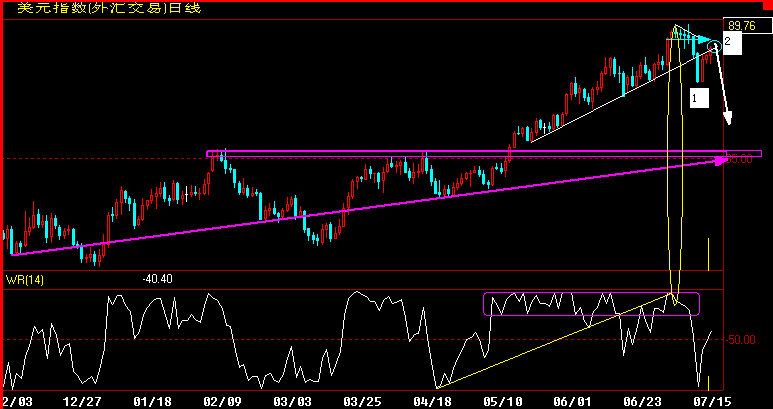Click the 07/15 date label

712,402
